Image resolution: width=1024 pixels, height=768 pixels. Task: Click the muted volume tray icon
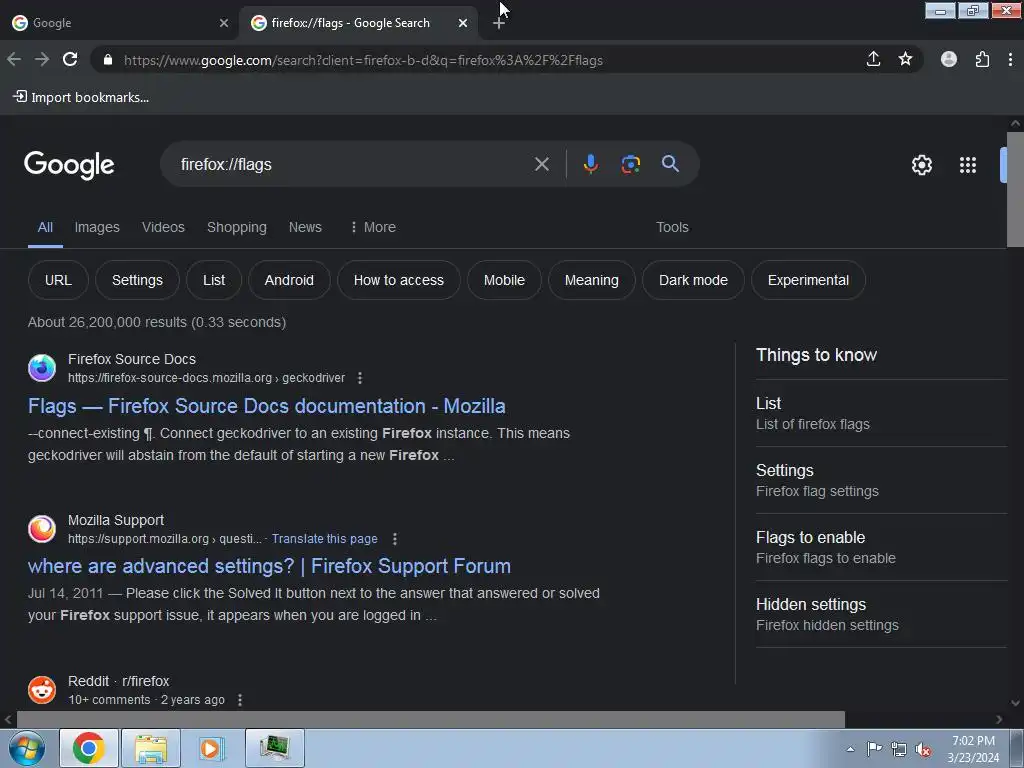(923, 750)
